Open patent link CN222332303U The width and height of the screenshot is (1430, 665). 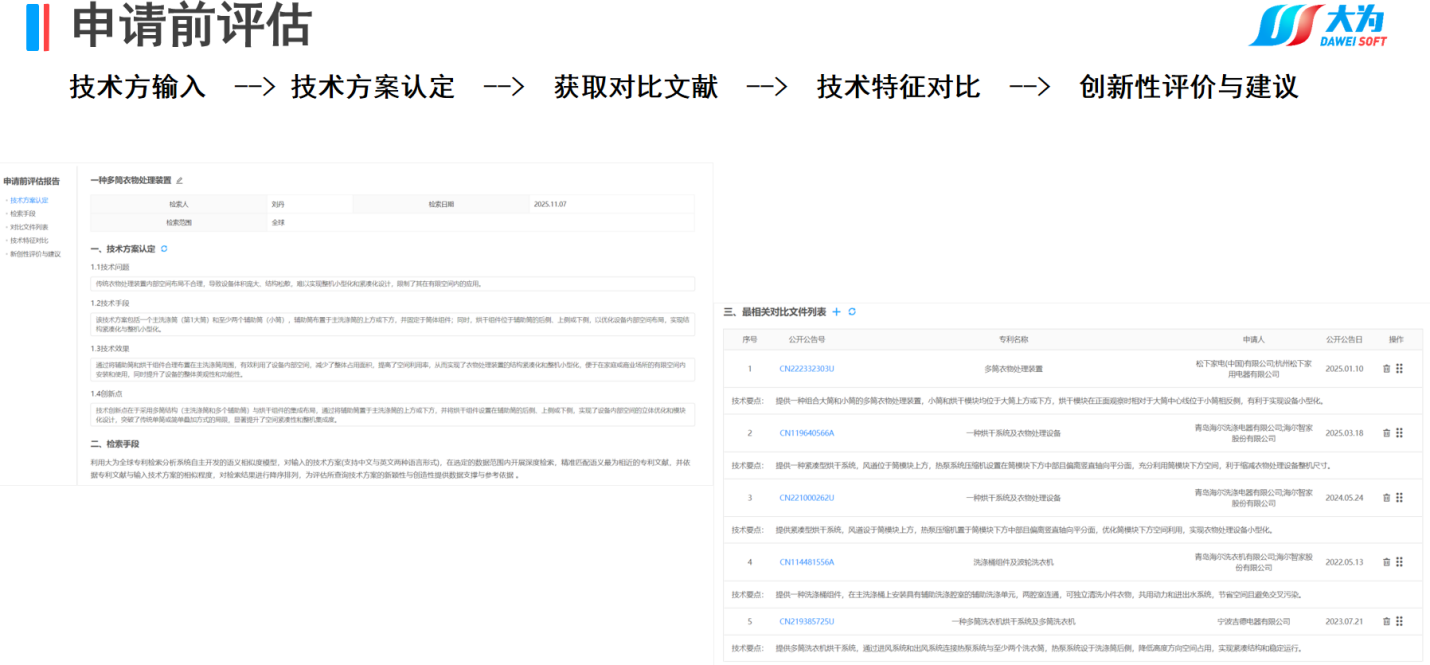[806, 369]
